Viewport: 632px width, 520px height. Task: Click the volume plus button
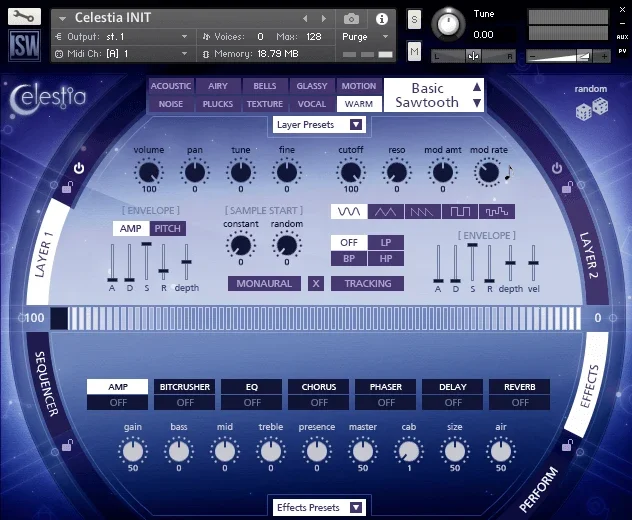click(x=604, y=56)
